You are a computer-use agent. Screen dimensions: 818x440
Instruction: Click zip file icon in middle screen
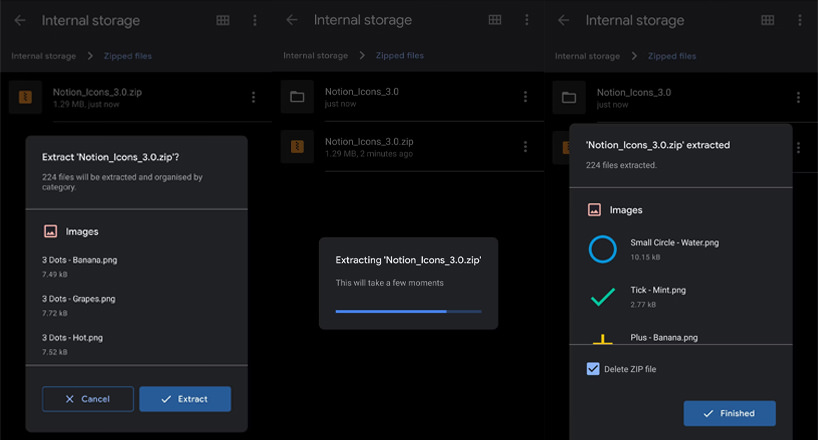(x=297, y=147)
